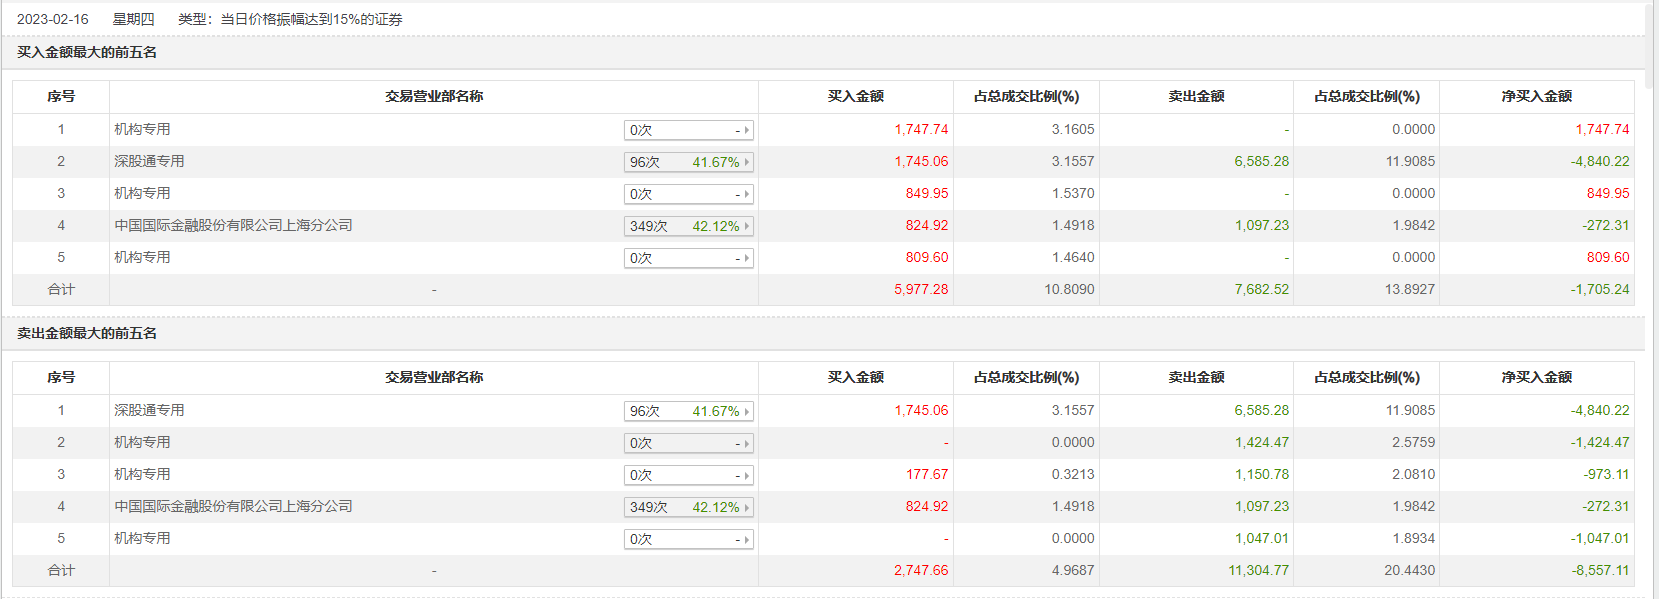Image resolution: width=1659 pixels, height=599 pixels.
Task: Click the 买入金额 column header in the buy table
Action: (x=855, y=96)
